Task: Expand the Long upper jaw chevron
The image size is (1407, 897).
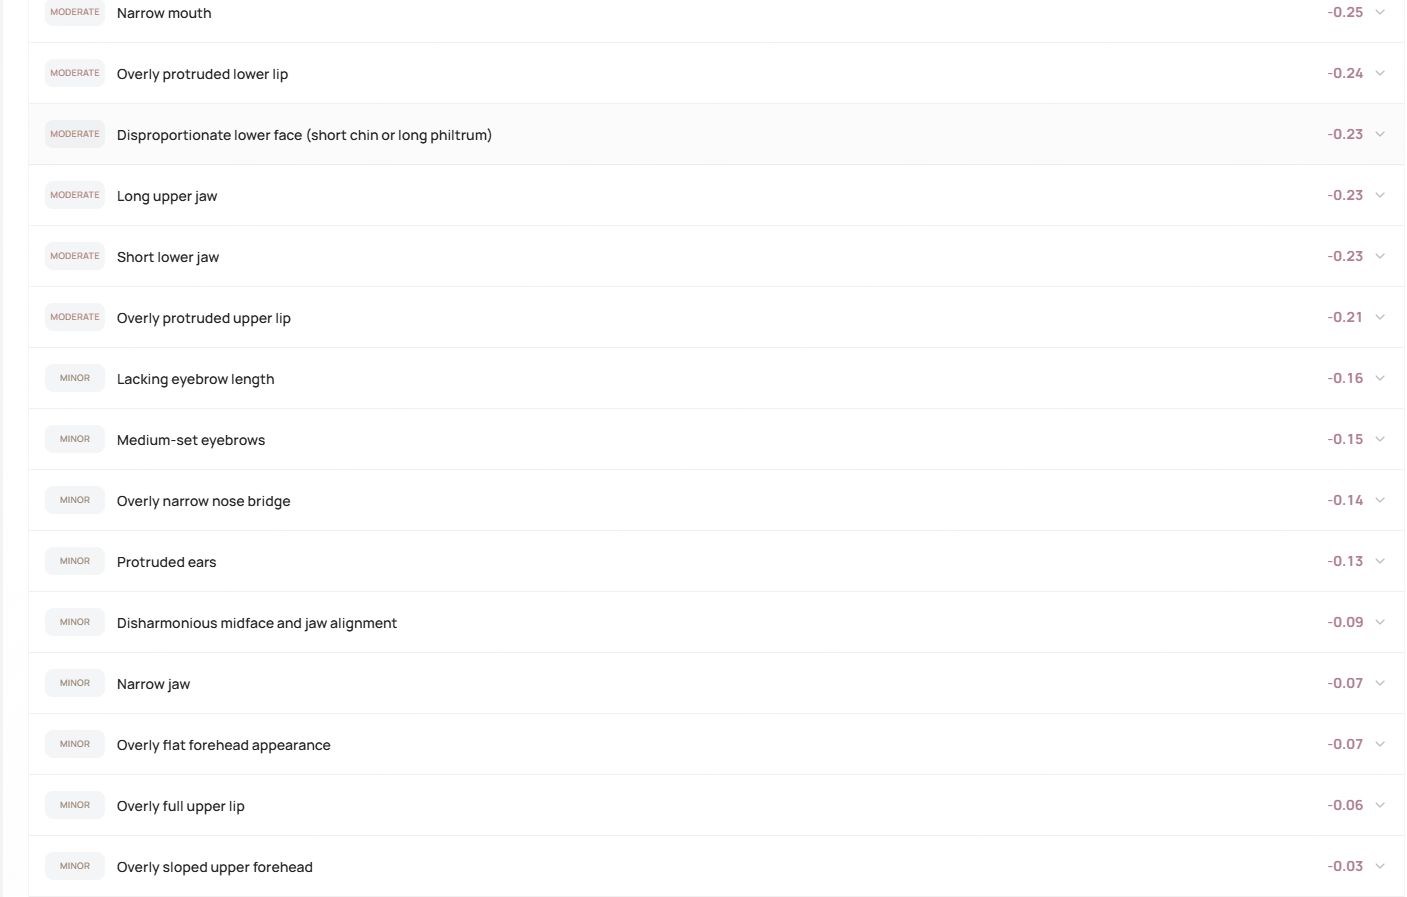Action: point(1380,196)
